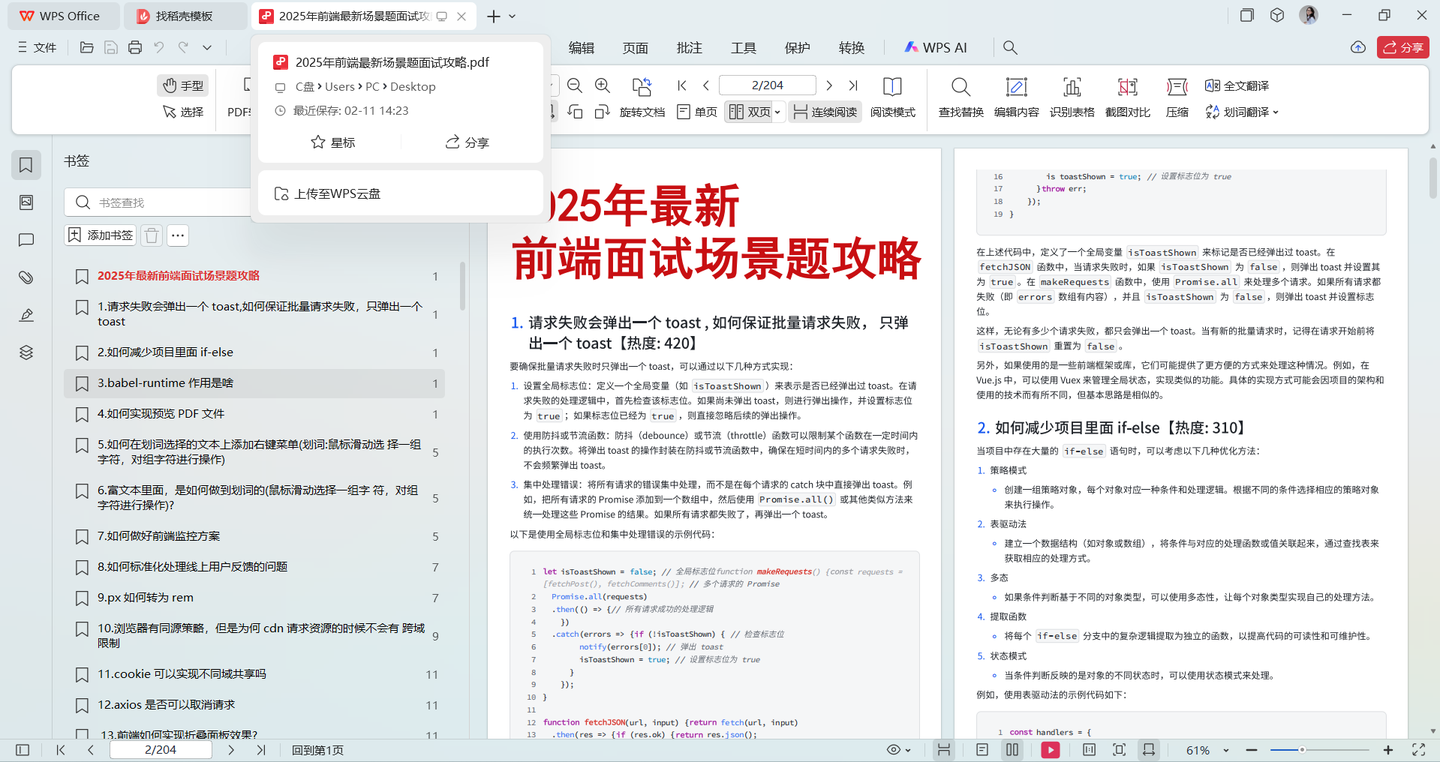Click the search icon in menu bar
Image resolution: width=1440 pixels, height=762 pixels.
tap(1010, 47)
